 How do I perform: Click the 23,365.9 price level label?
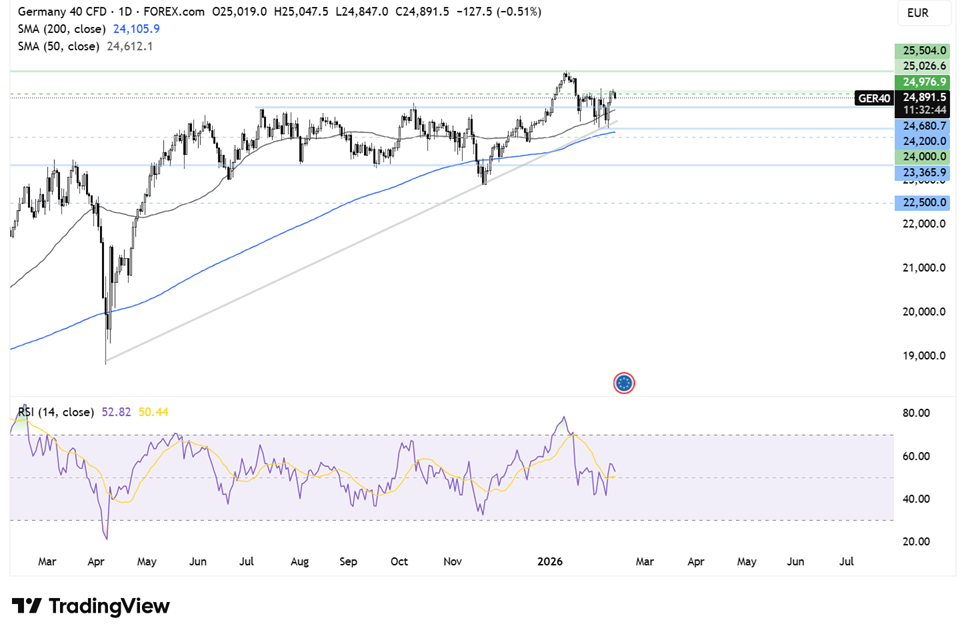click(922, 173)
